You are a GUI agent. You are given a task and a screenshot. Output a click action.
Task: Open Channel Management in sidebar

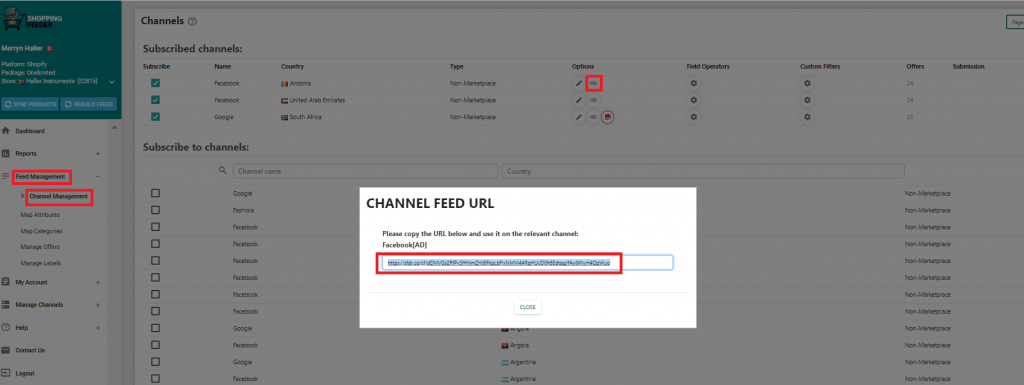pos(58,196)
